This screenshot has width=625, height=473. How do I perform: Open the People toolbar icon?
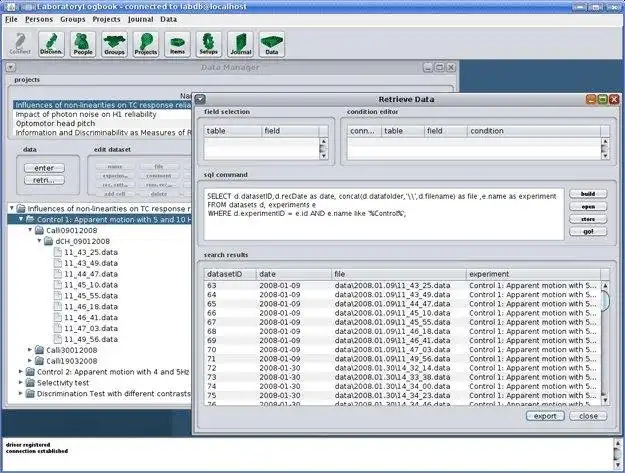pyautogui.click(x=83, y=44)
